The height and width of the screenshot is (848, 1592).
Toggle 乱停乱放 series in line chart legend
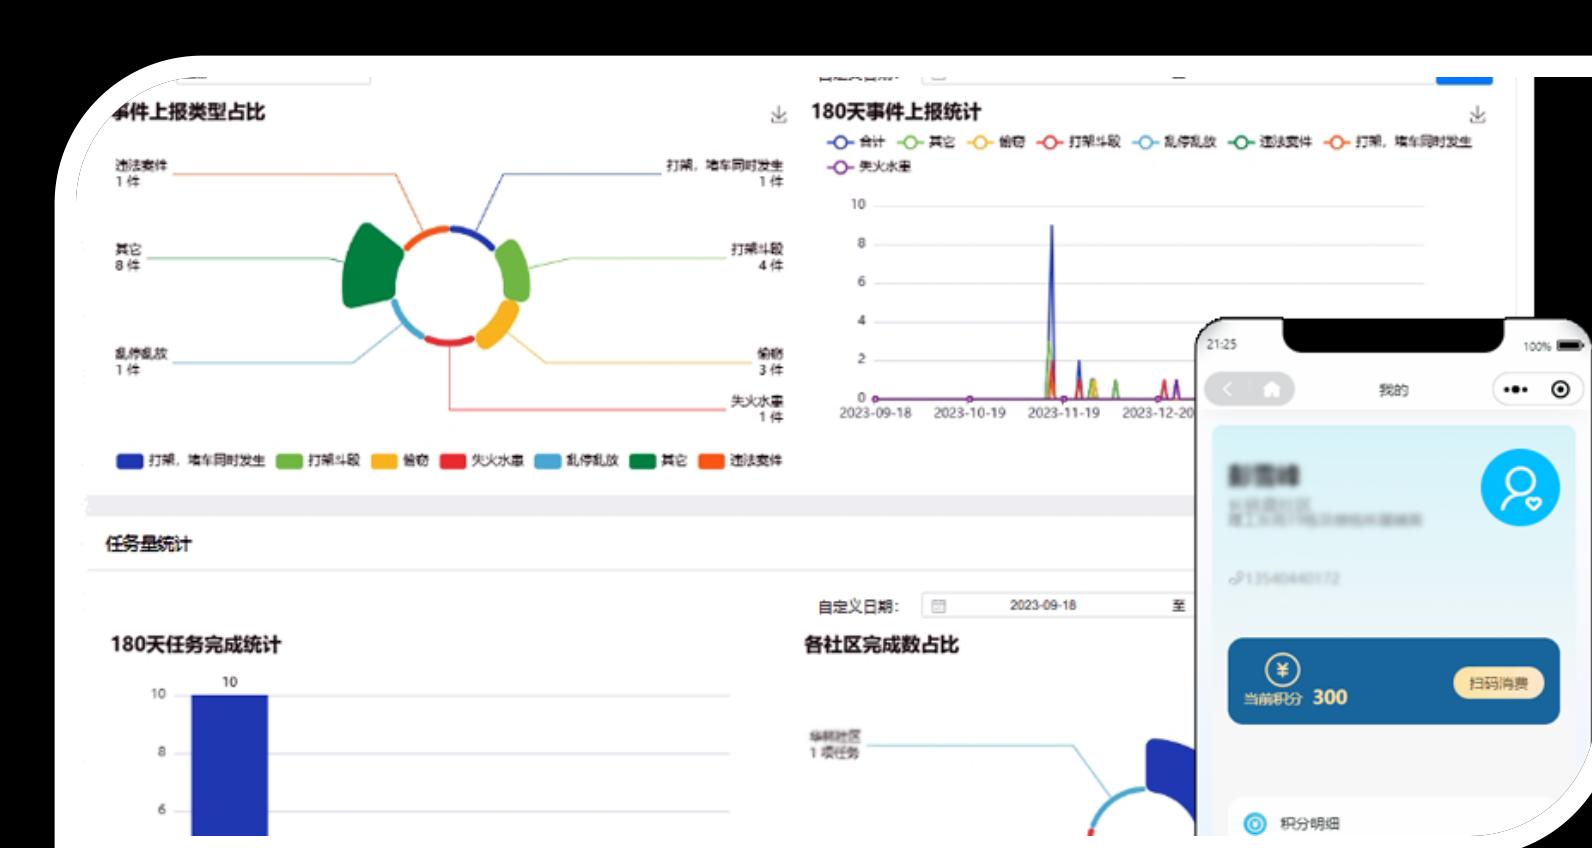[1175, 142]
